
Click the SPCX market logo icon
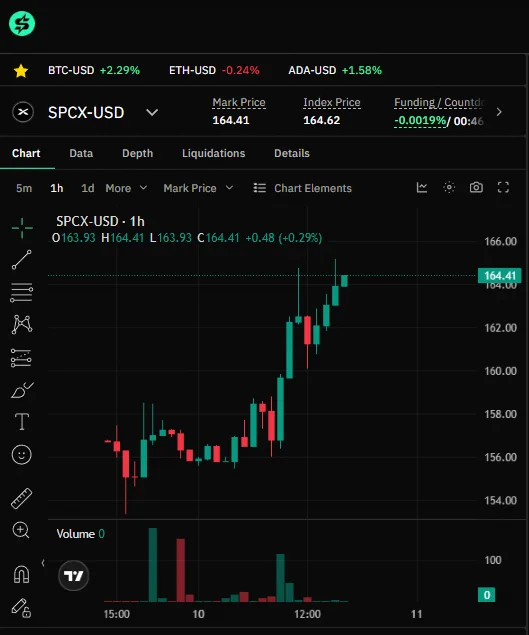[23, 112]
